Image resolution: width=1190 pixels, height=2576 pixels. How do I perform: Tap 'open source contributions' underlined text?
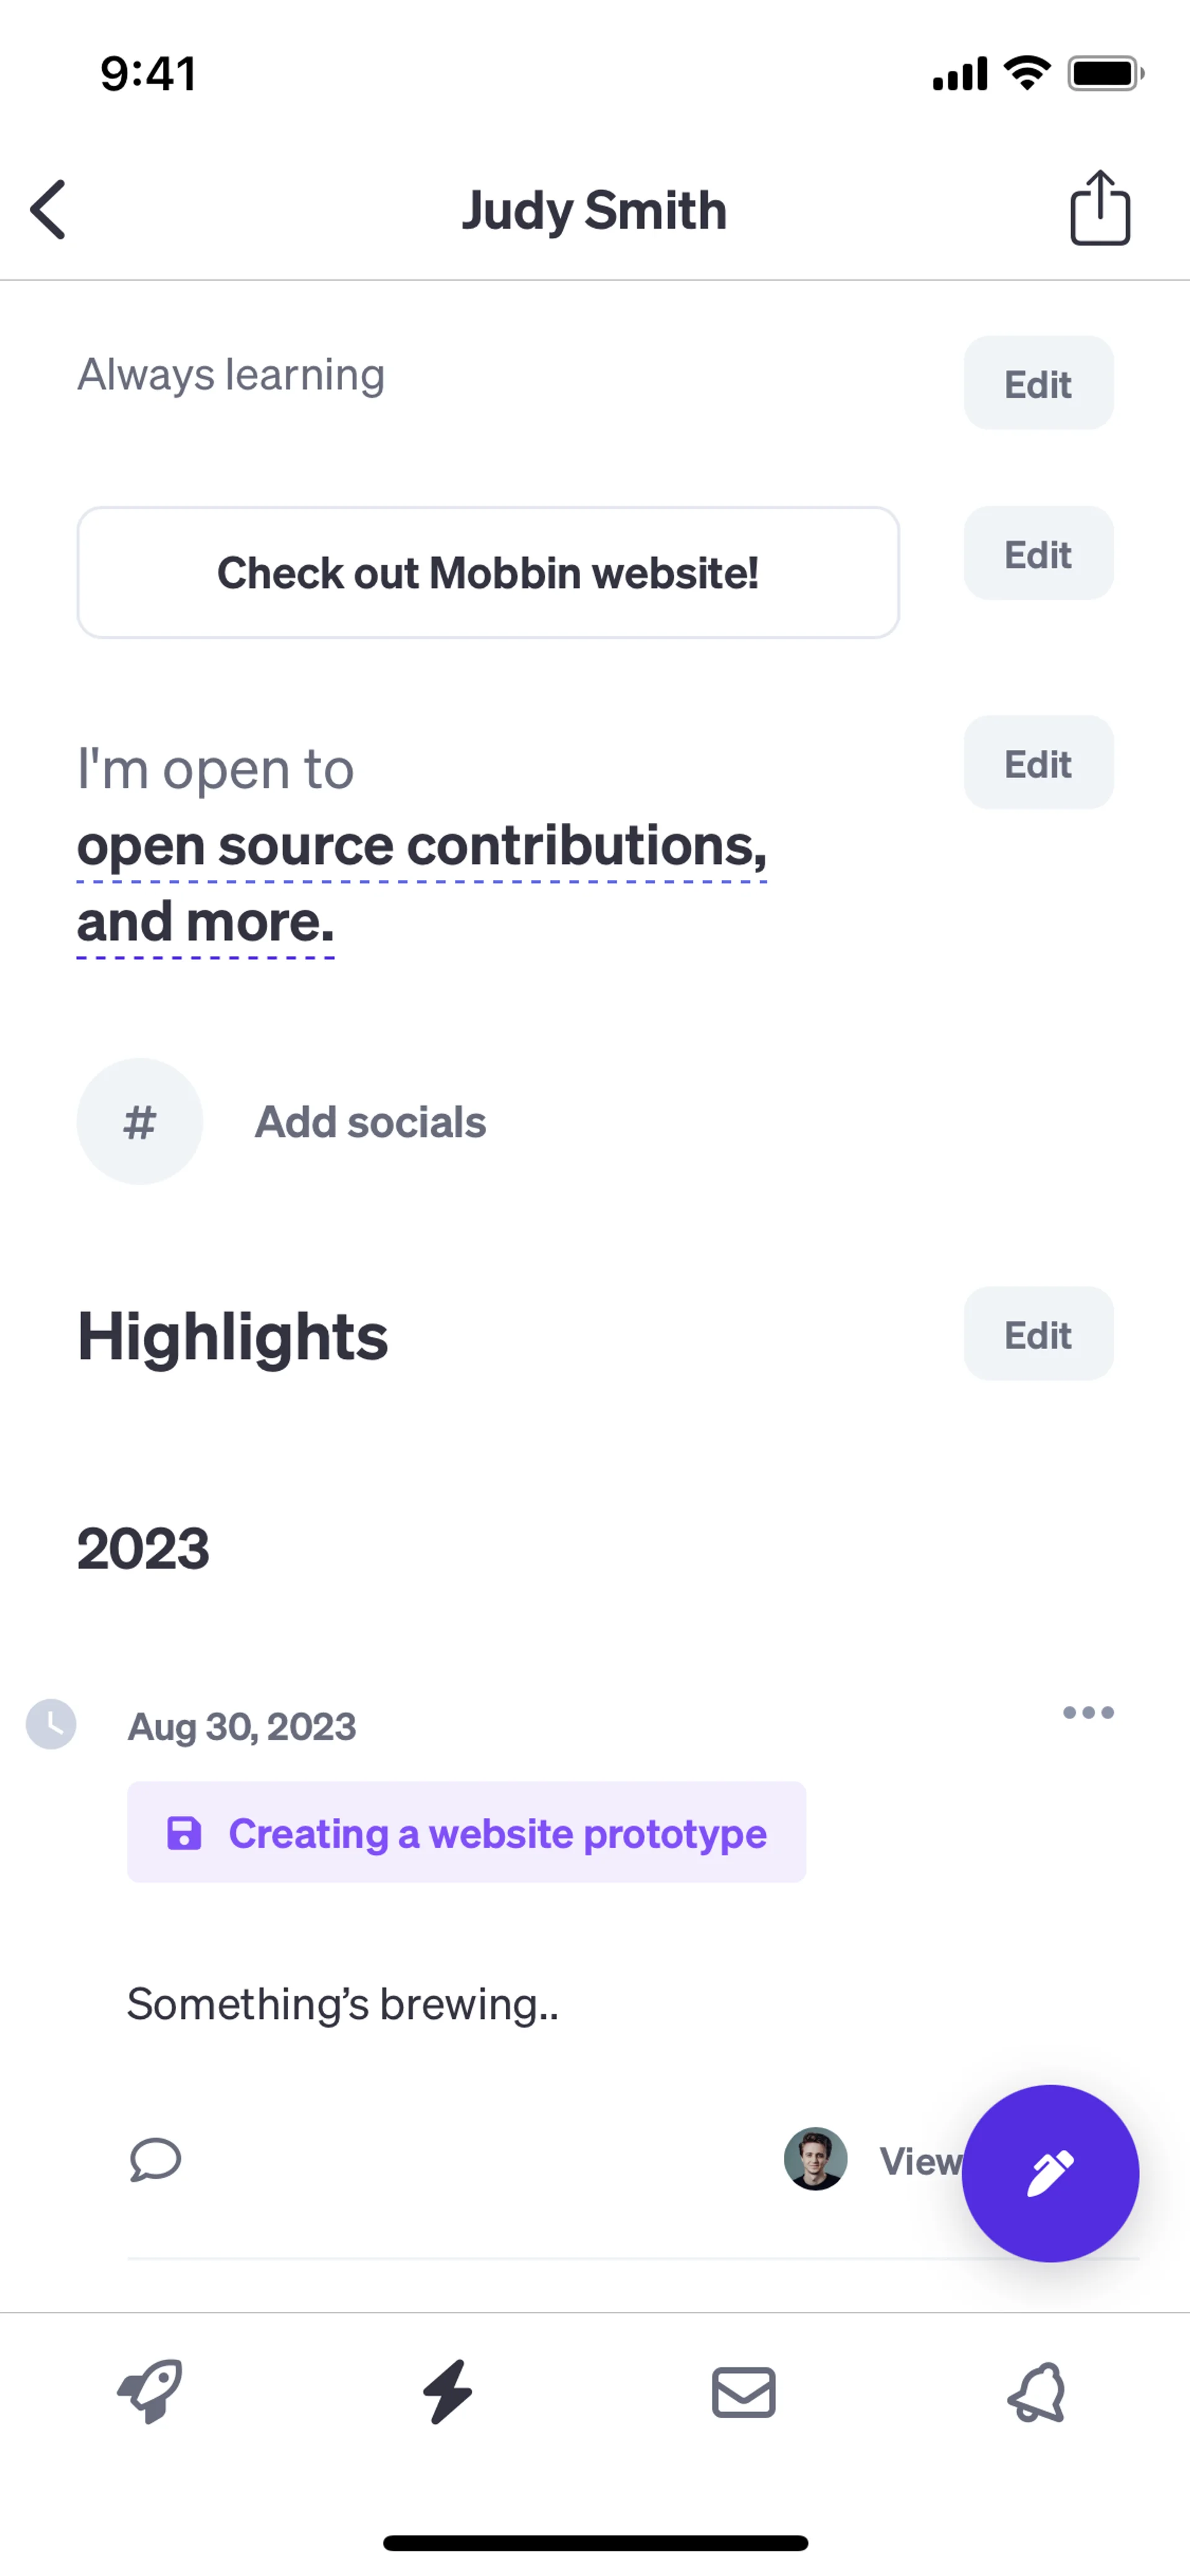pyautogui.click(x=421, y=846)
